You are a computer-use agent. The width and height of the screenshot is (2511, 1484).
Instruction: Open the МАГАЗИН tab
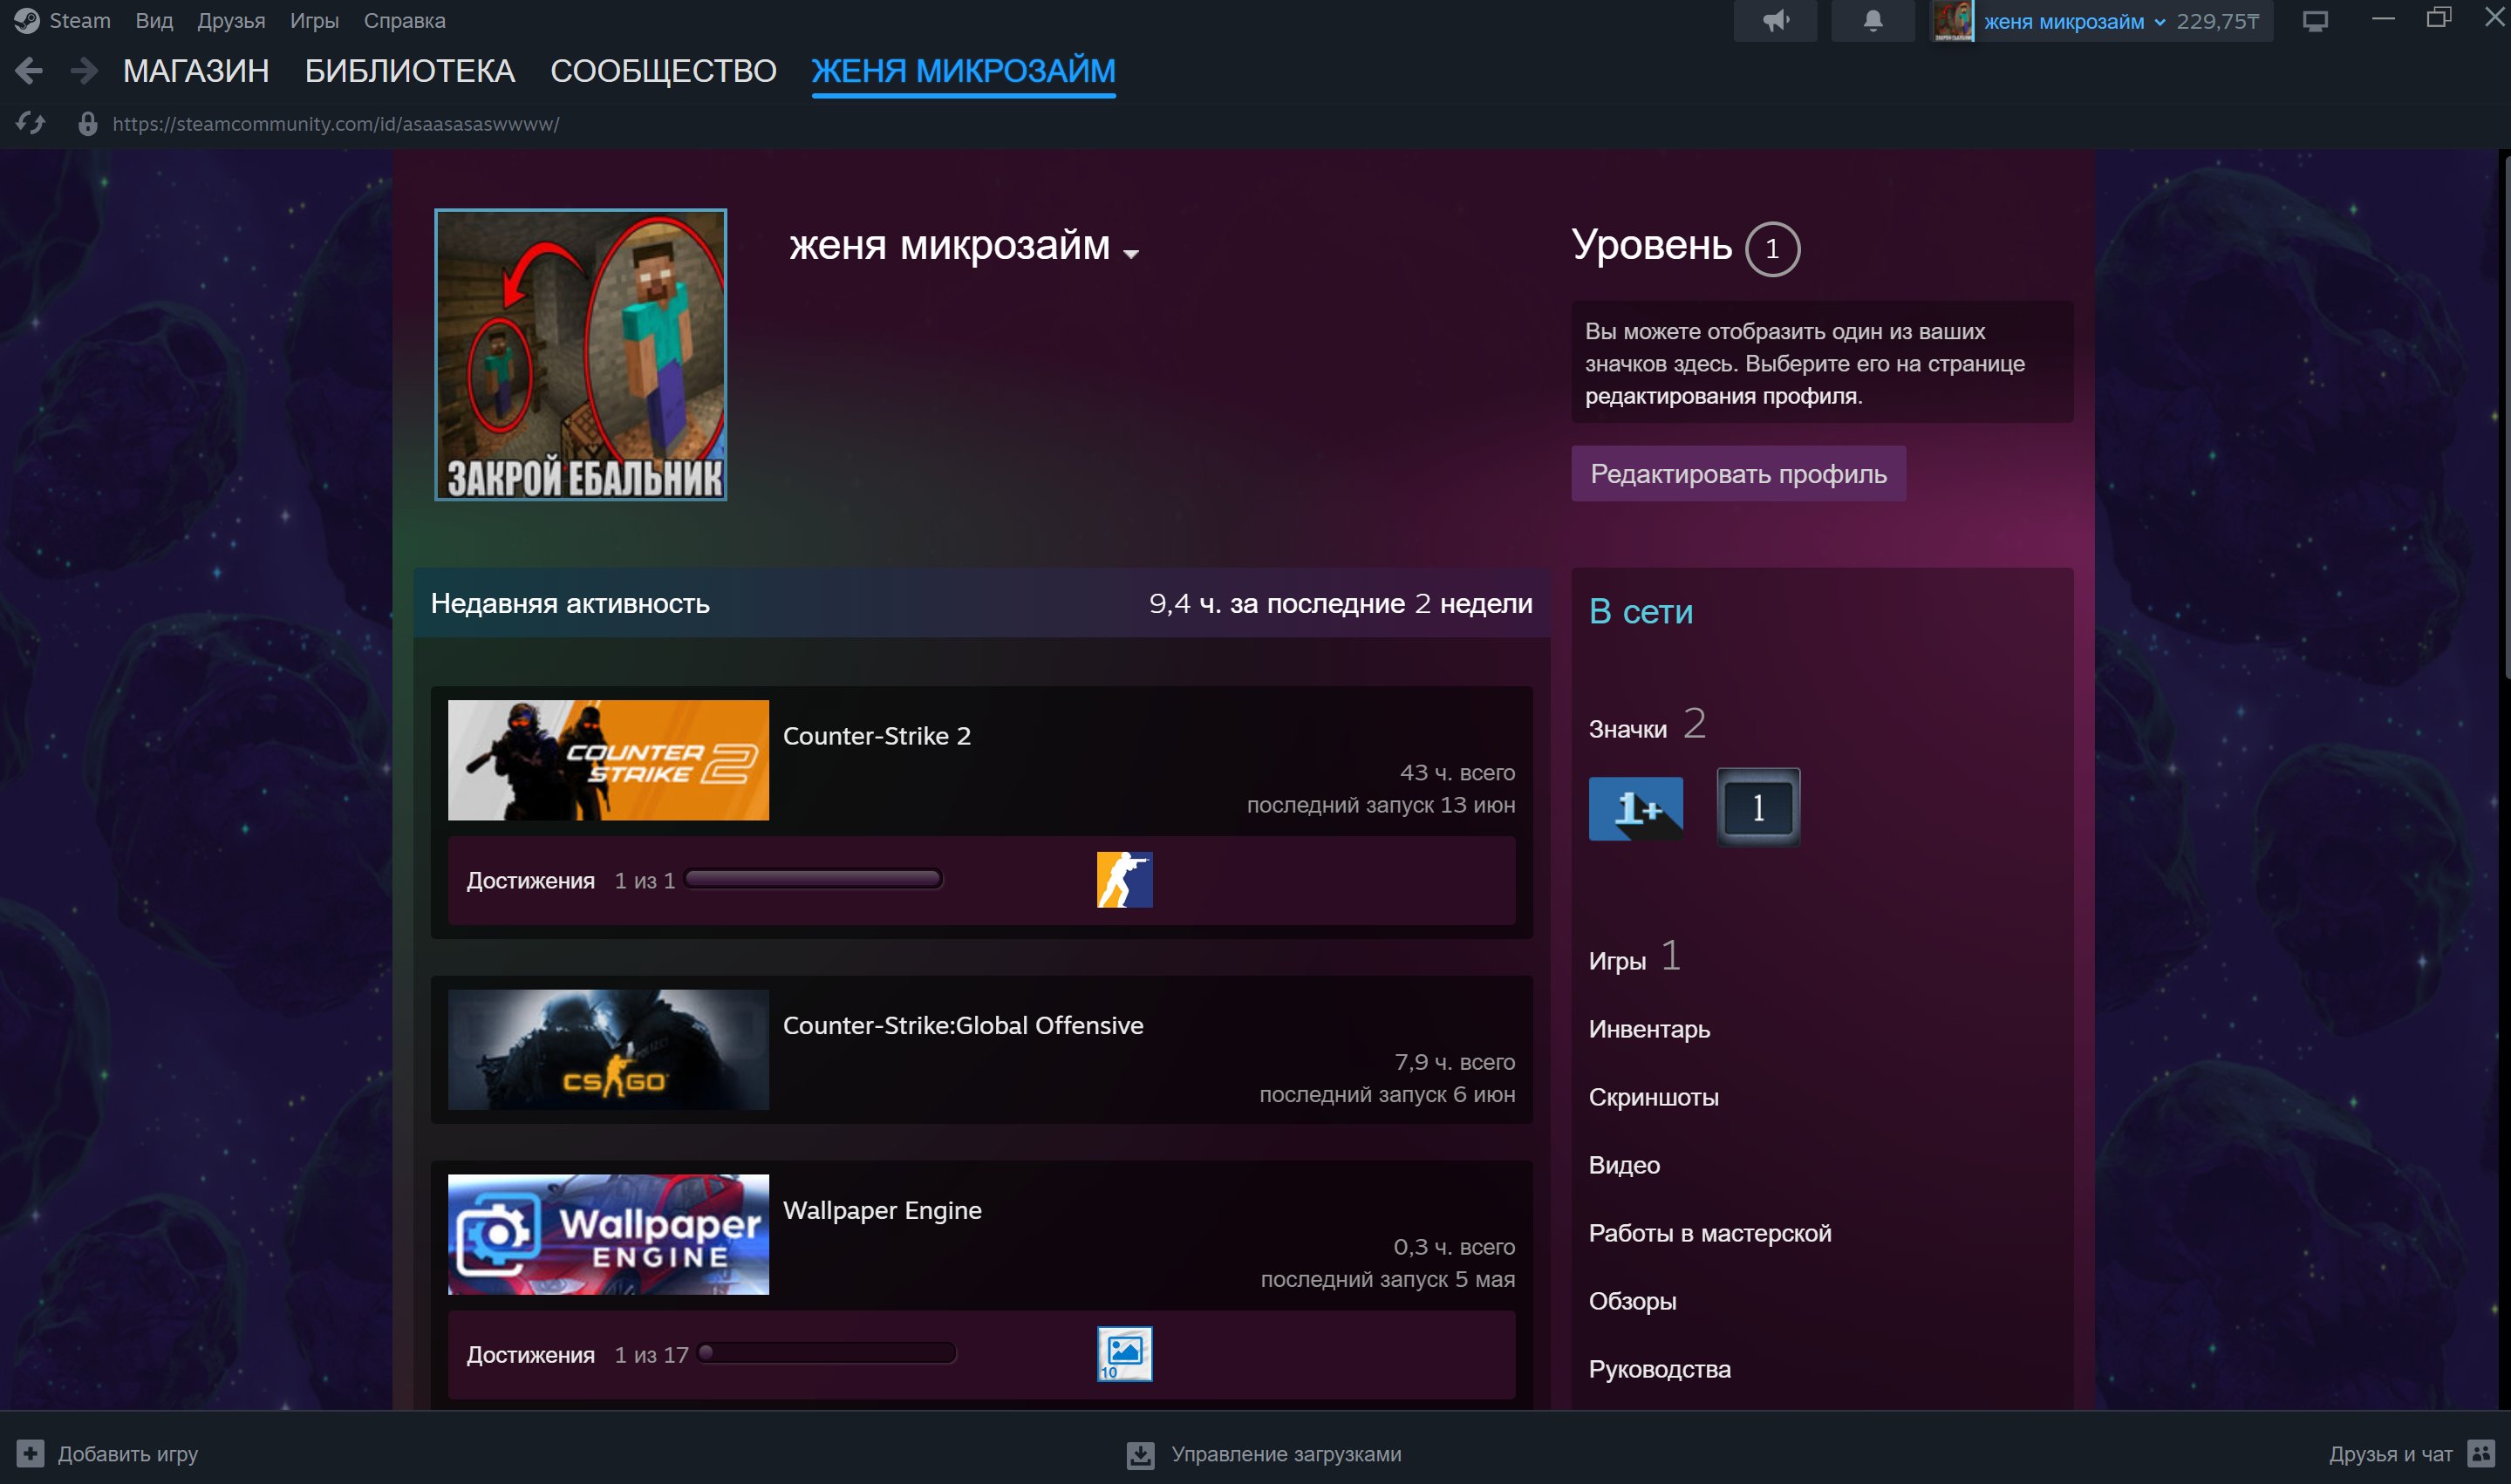coord(196,71)
